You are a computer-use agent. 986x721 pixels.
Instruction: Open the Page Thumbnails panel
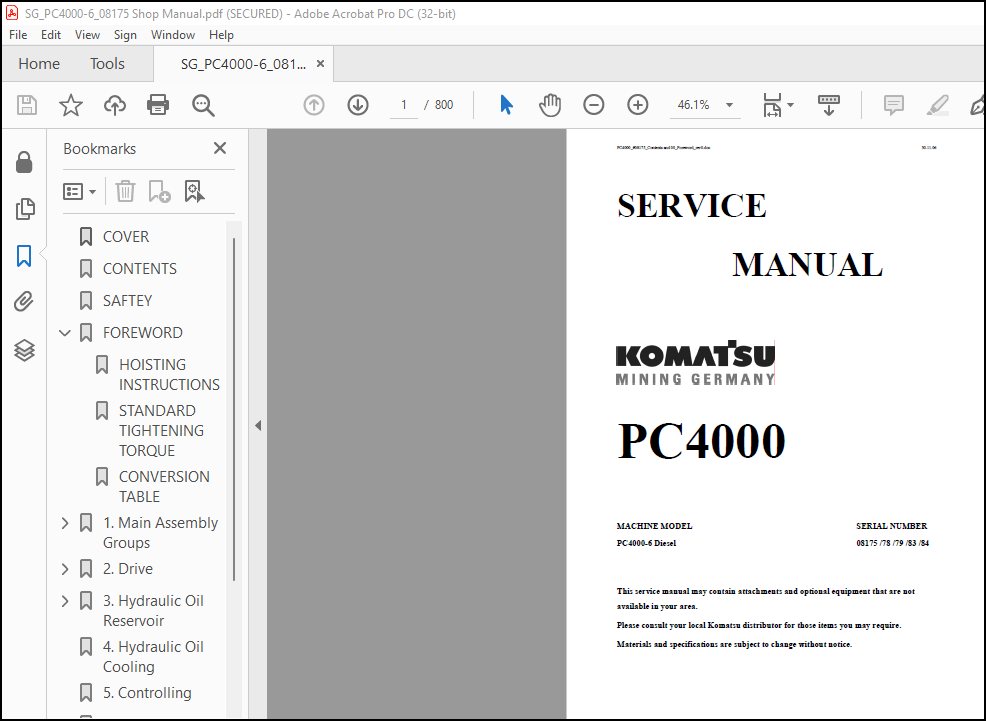(x=25, y=209)
